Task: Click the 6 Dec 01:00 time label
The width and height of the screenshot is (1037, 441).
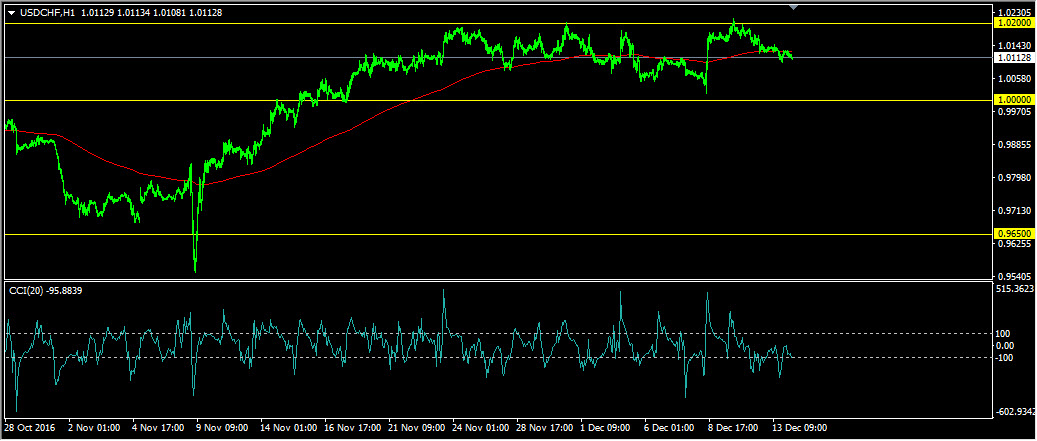Action: pos(670,428)
